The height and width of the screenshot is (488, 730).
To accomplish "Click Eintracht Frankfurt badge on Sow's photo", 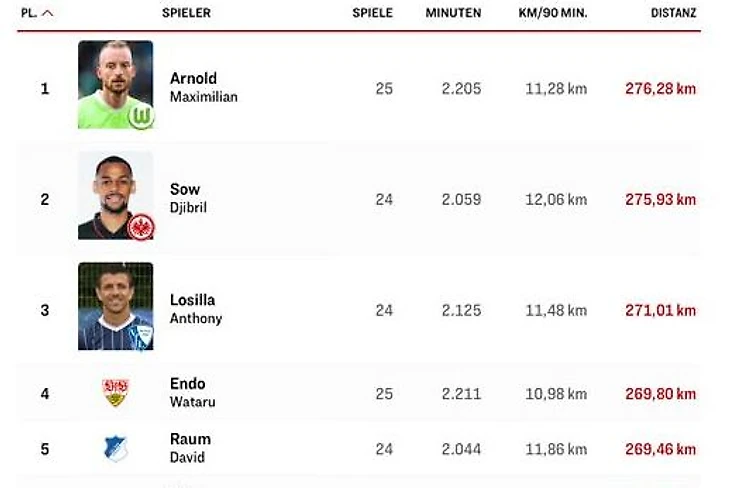I will coord(141,227).
